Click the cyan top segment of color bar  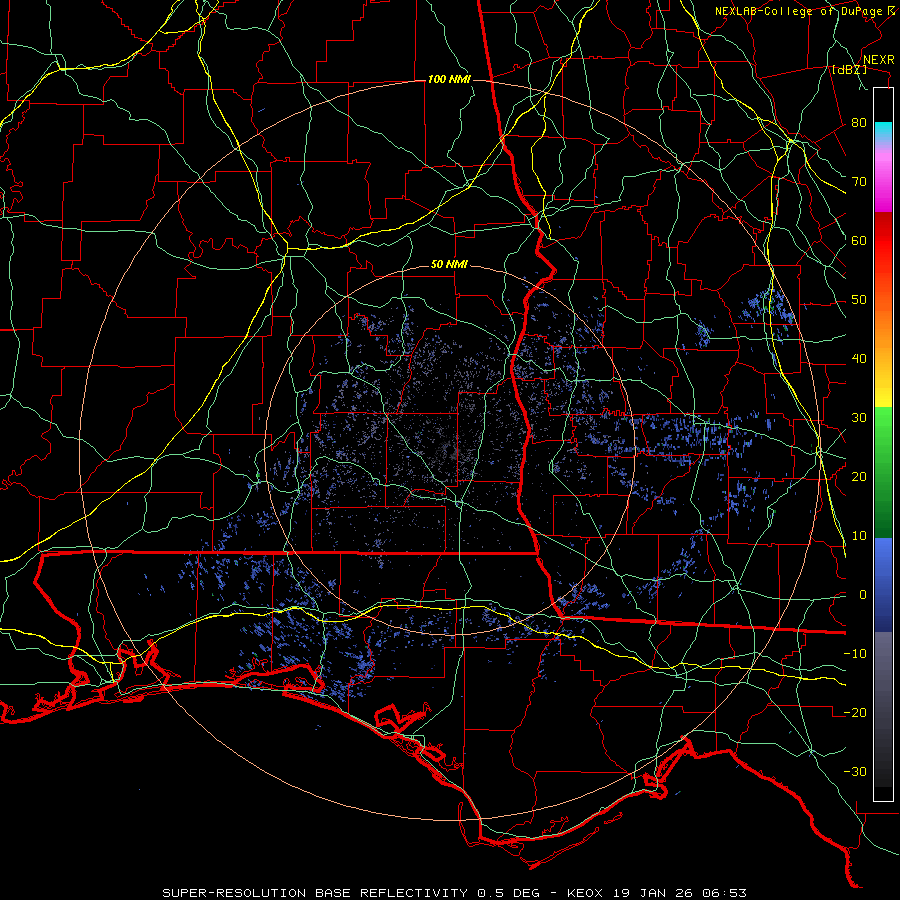[883, 132]
